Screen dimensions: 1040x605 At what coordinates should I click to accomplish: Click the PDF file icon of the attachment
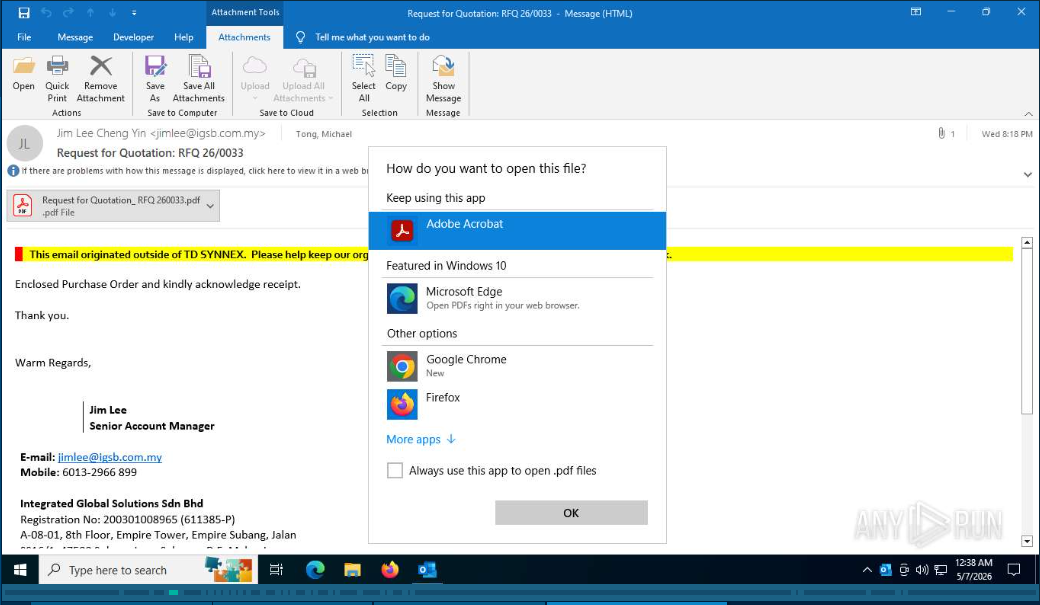(23, 206)
